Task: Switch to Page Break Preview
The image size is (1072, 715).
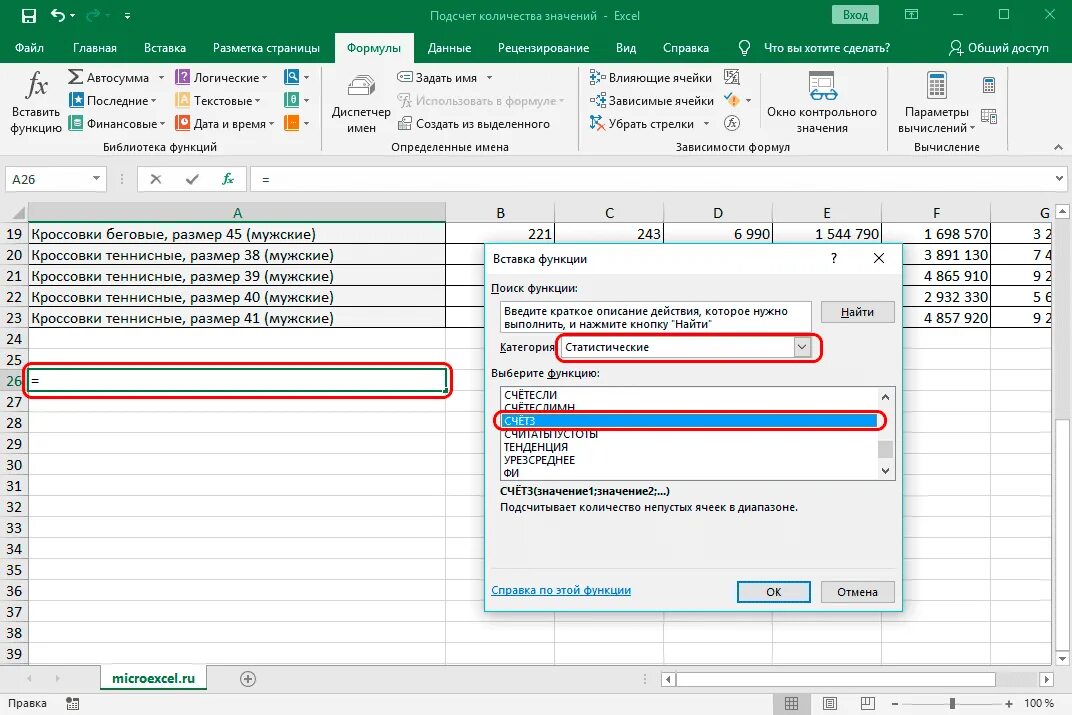Action: [x=868, y=703]
